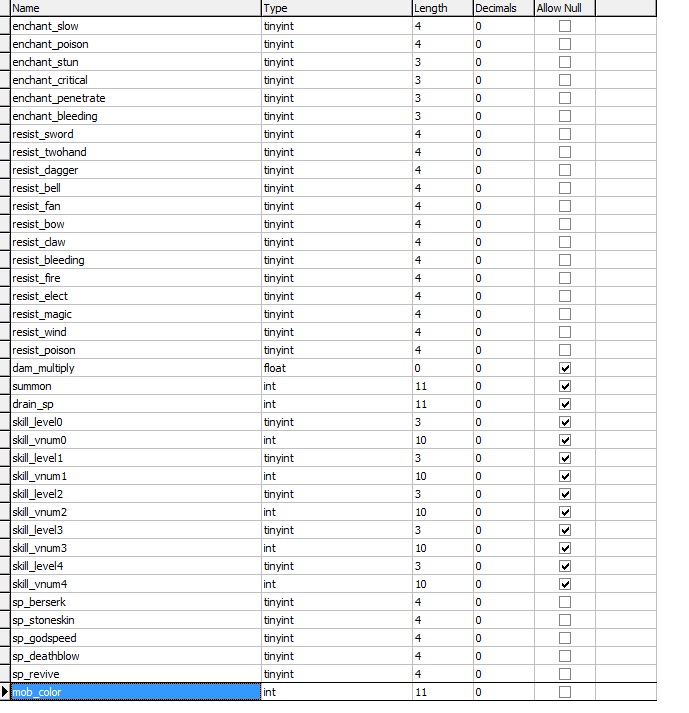Viewport: 689px width, 713px height.
Task: Open the type cell of dam_multiply (float)
Action: (x=337, y=368)
